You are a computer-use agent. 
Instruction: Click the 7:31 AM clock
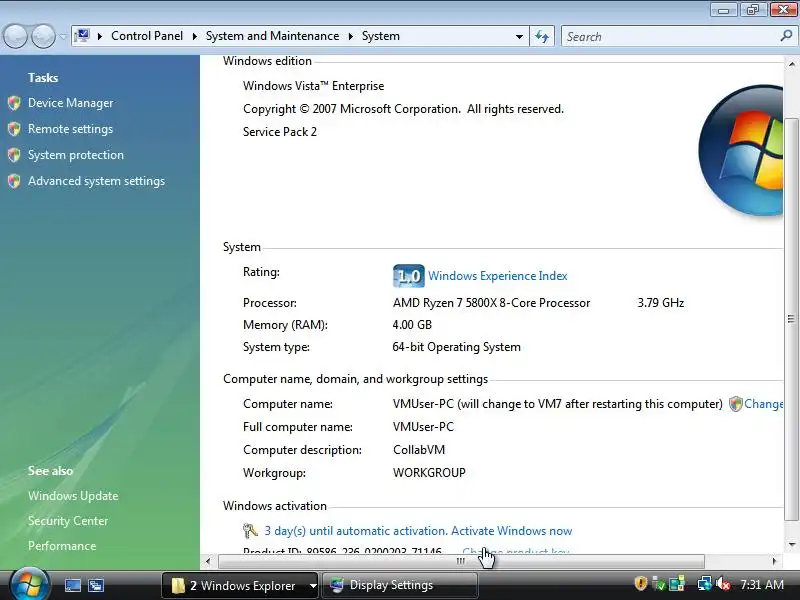pos(762,584)
